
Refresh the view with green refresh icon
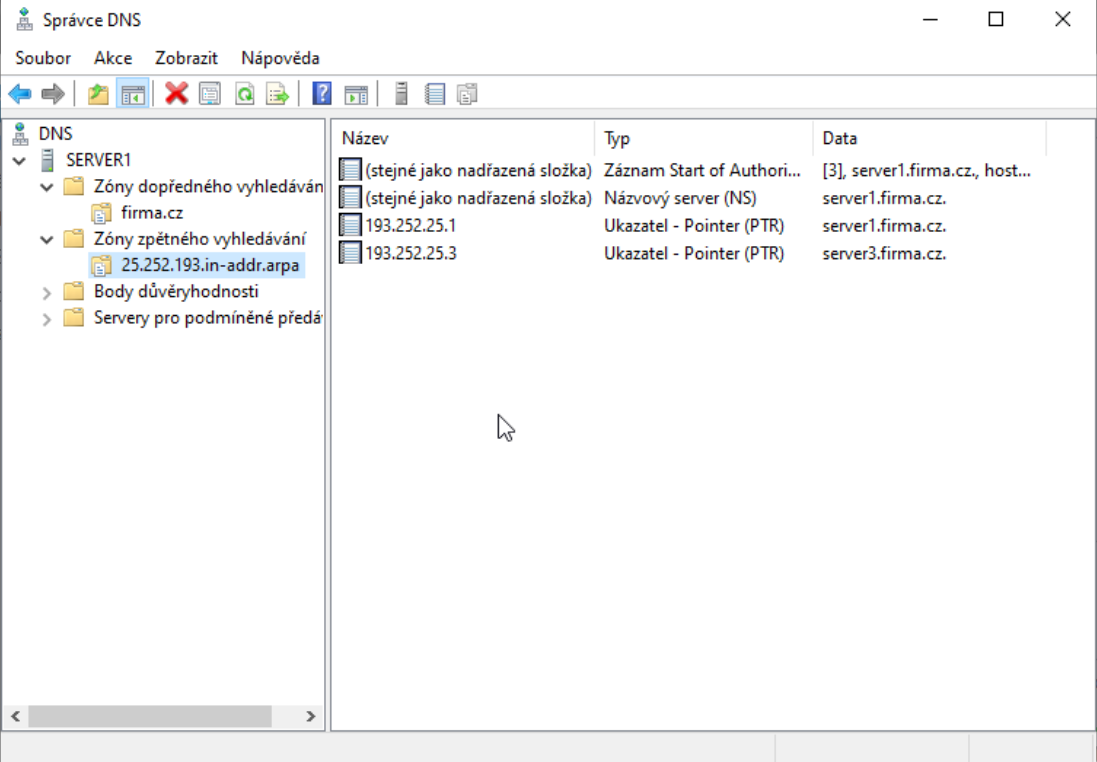244,94
